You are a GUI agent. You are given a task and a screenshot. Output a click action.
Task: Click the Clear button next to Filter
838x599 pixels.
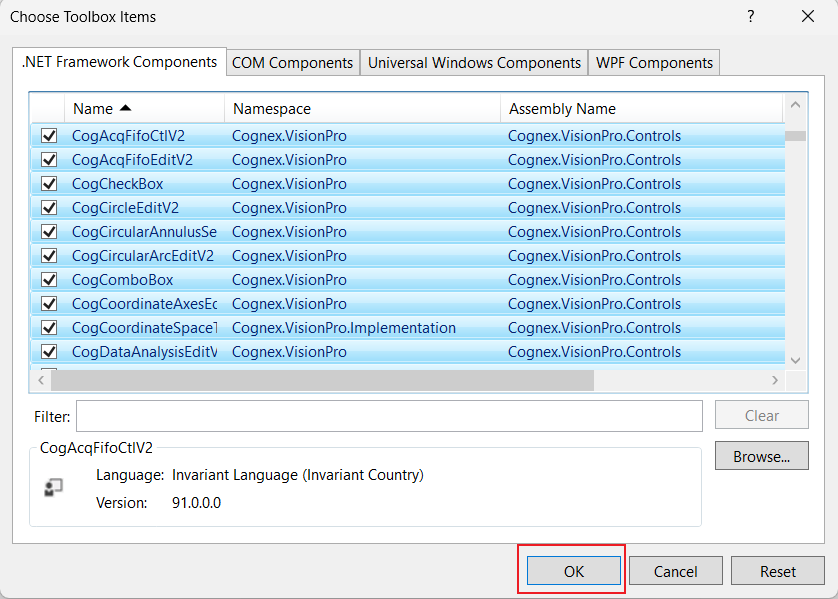point(761,415)
